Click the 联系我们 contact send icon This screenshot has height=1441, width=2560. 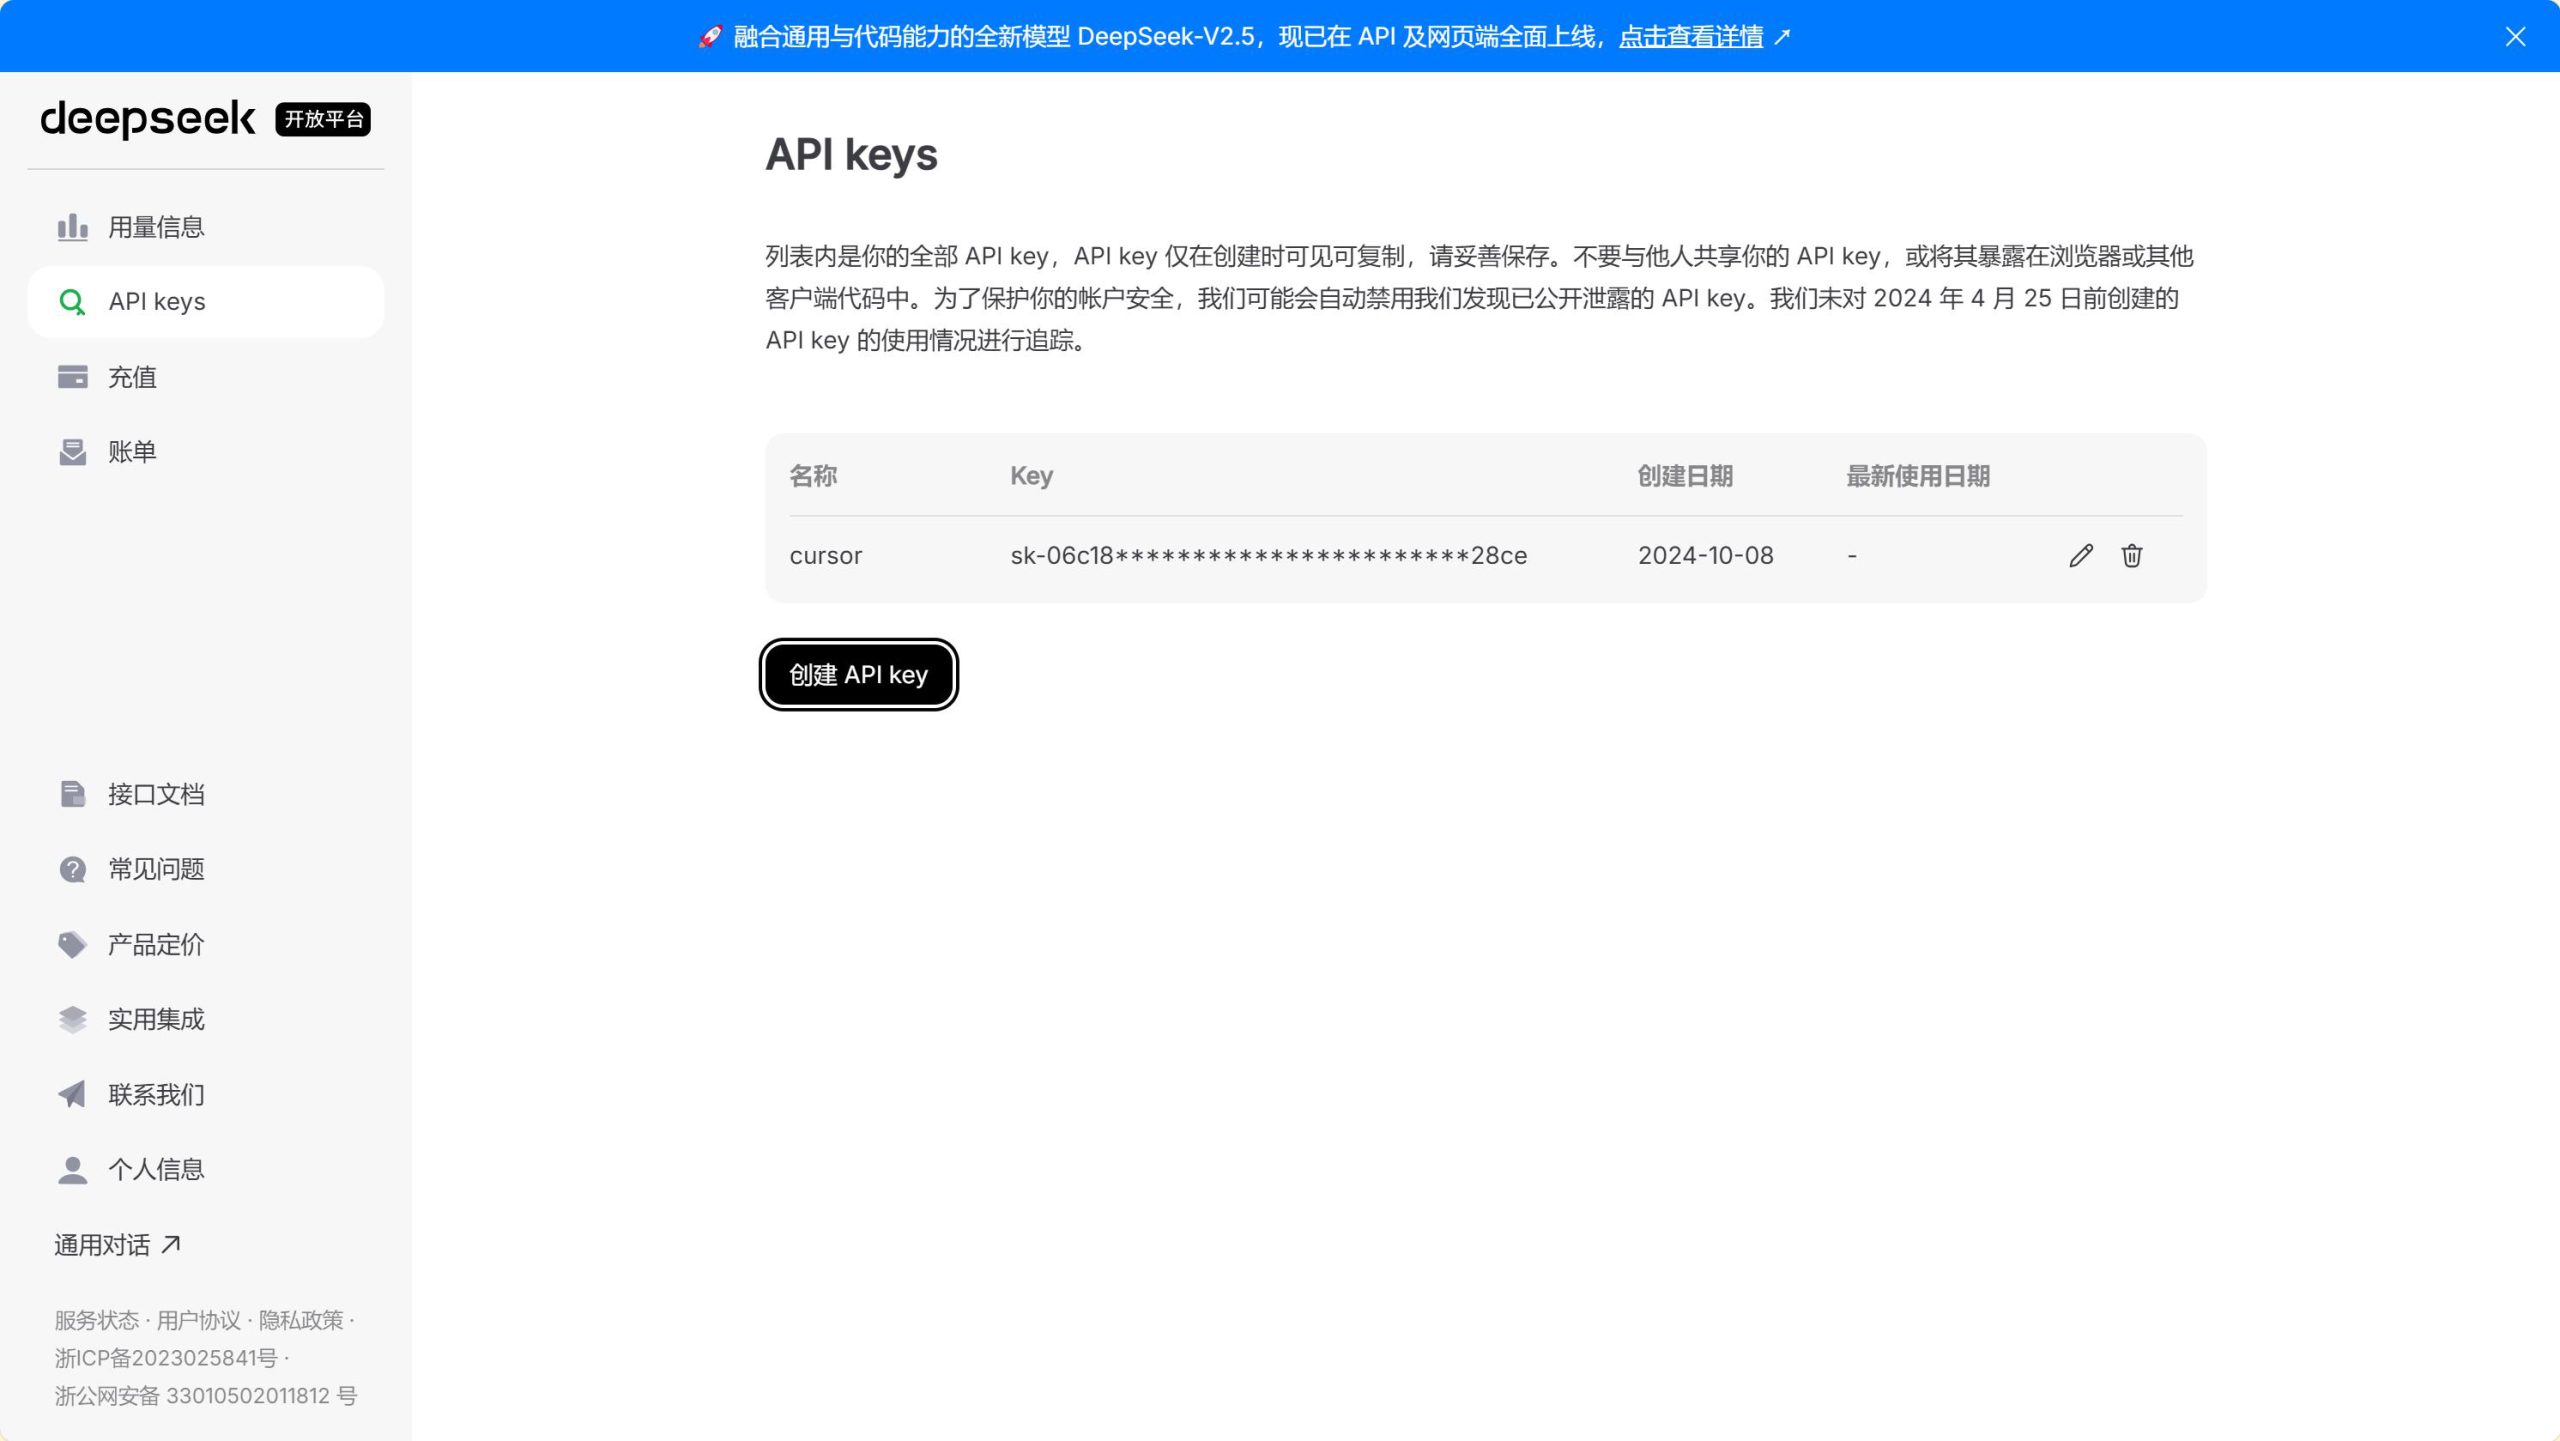pyautogui.click(x=72, y=1093)
